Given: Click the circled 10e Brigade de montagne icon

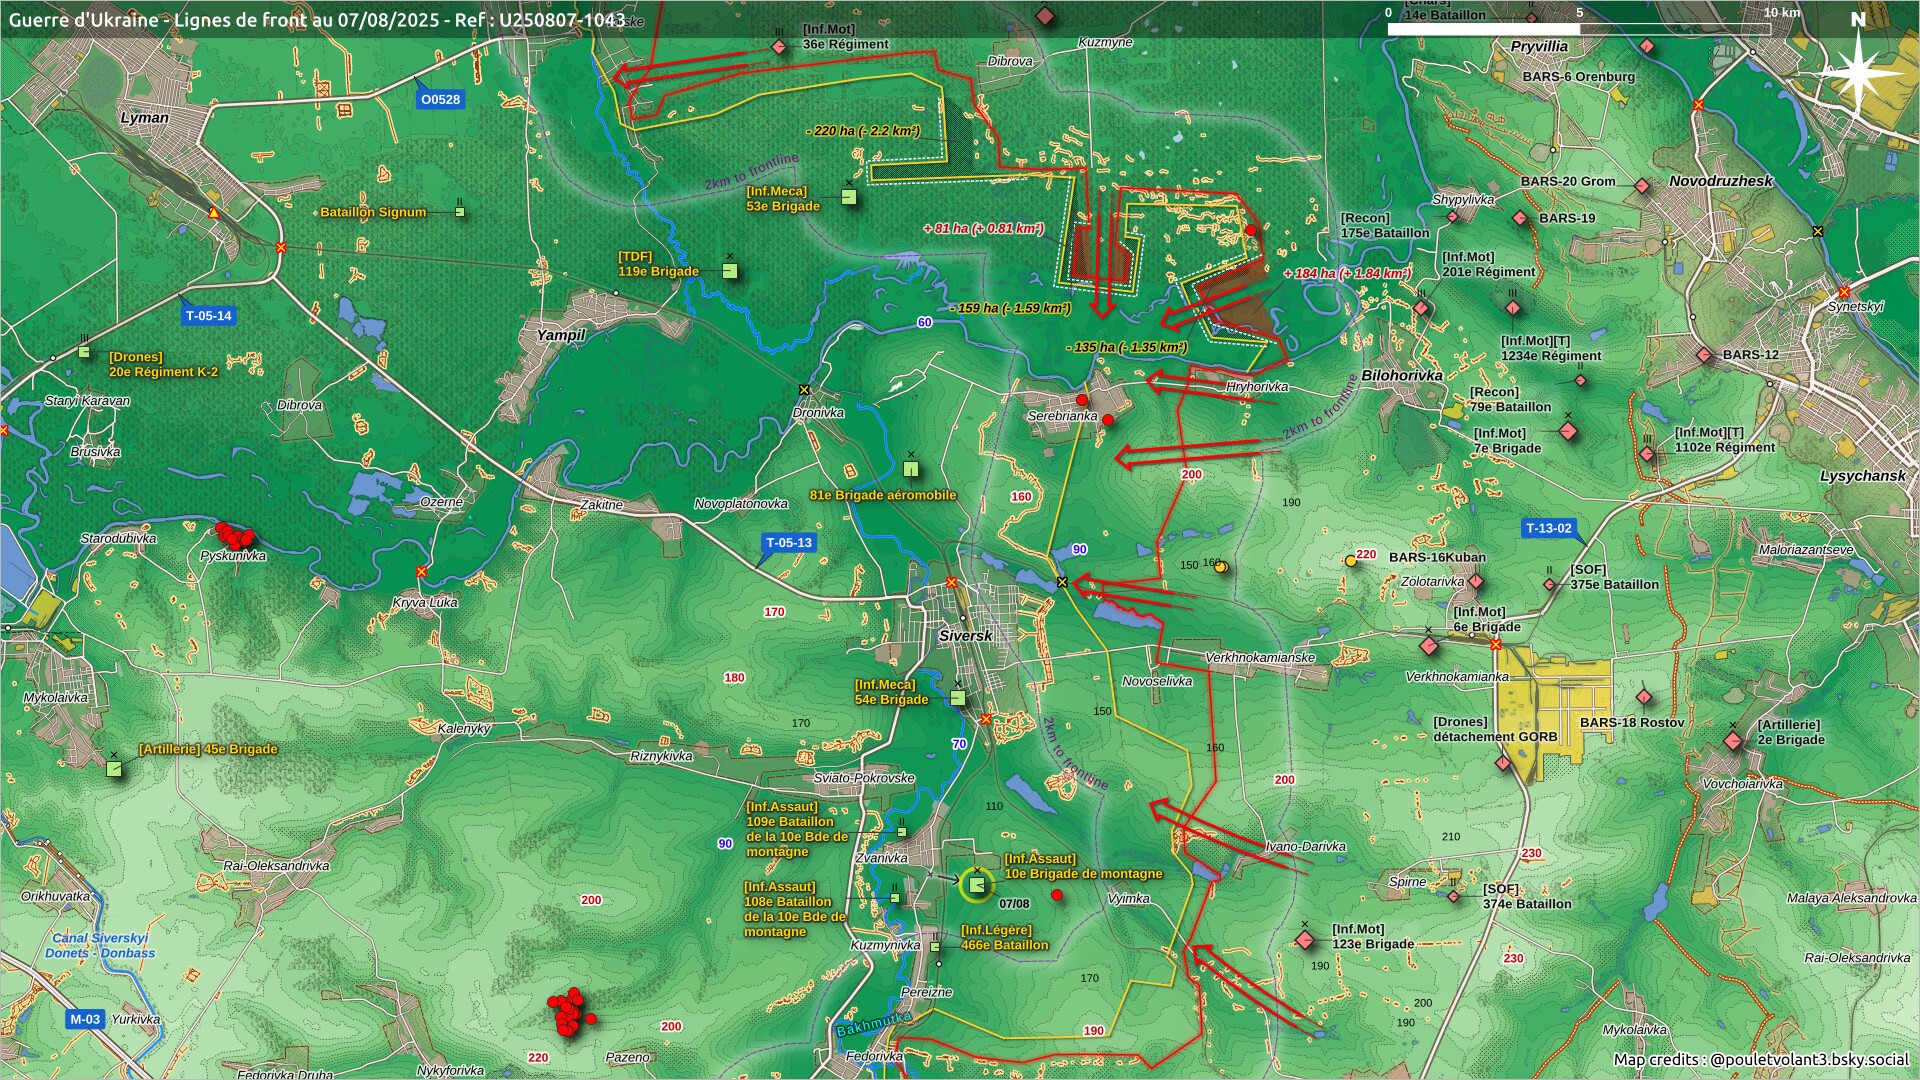Looking at the screenshot, I should 977,884.
